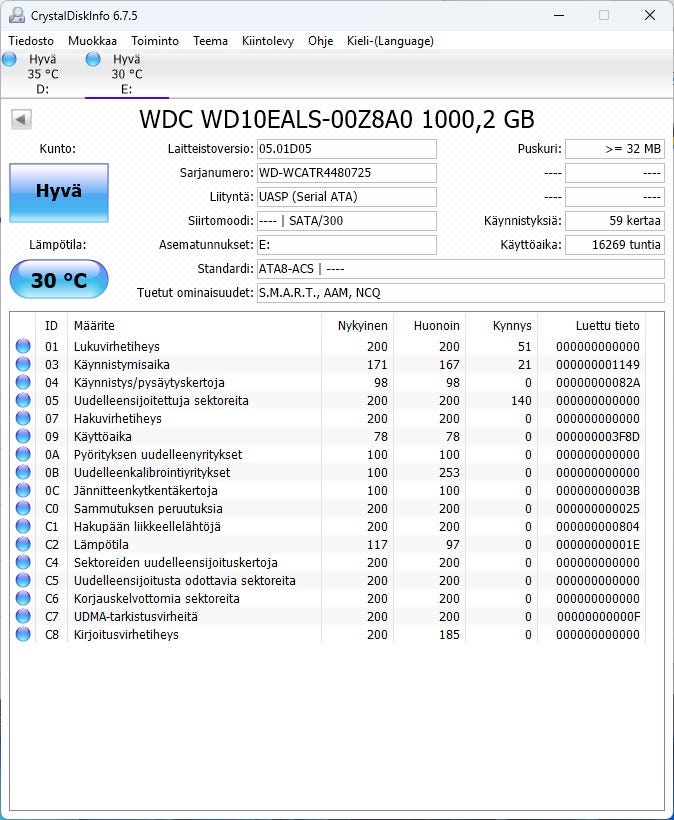This screenshot has width=674, height=820.
Task: Click status orb for C4 Sektoreiden uudelleensijoituskertoja
Action: point(23,562)
